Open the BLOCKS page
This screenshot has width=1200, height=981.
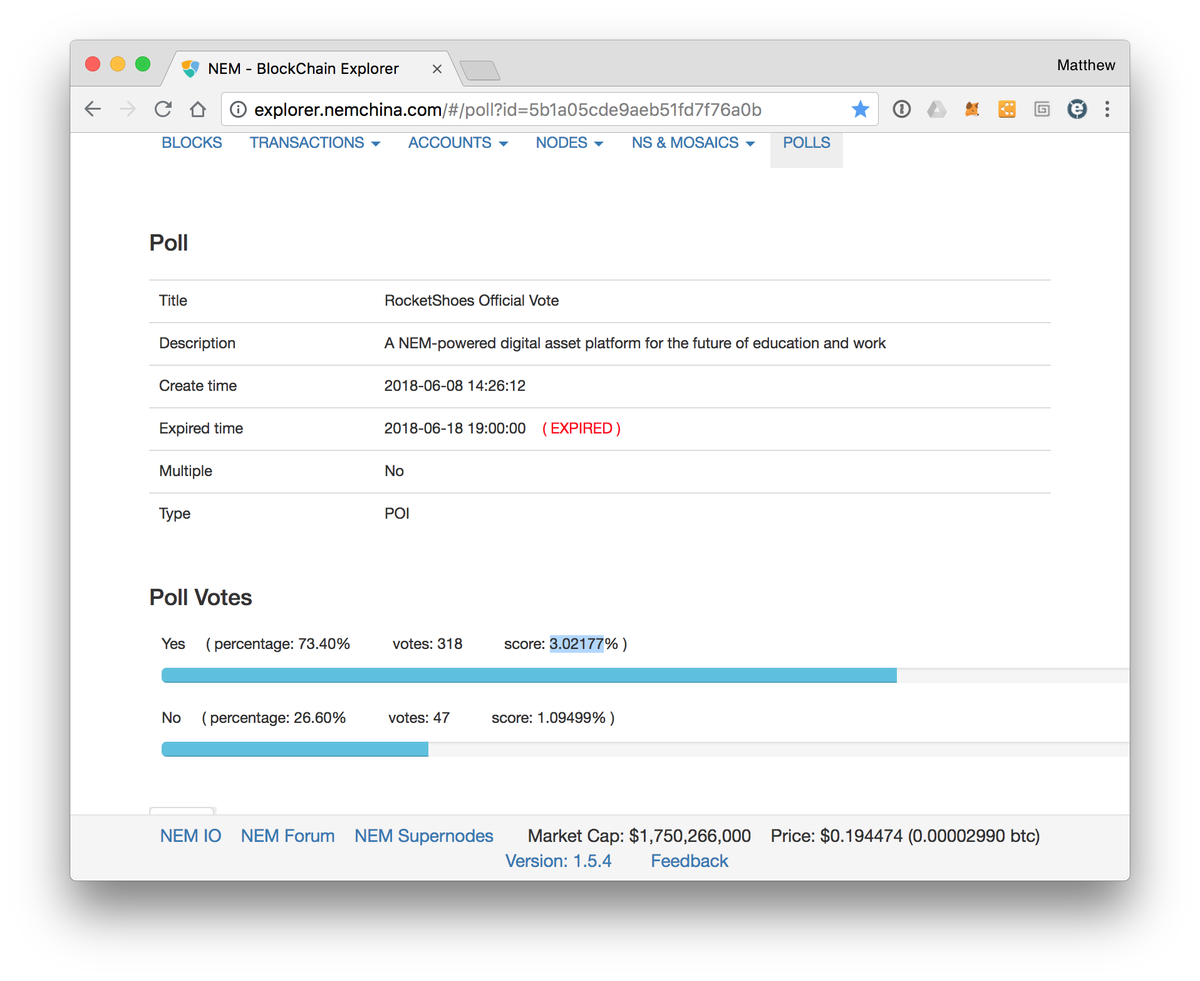point(192,143)
